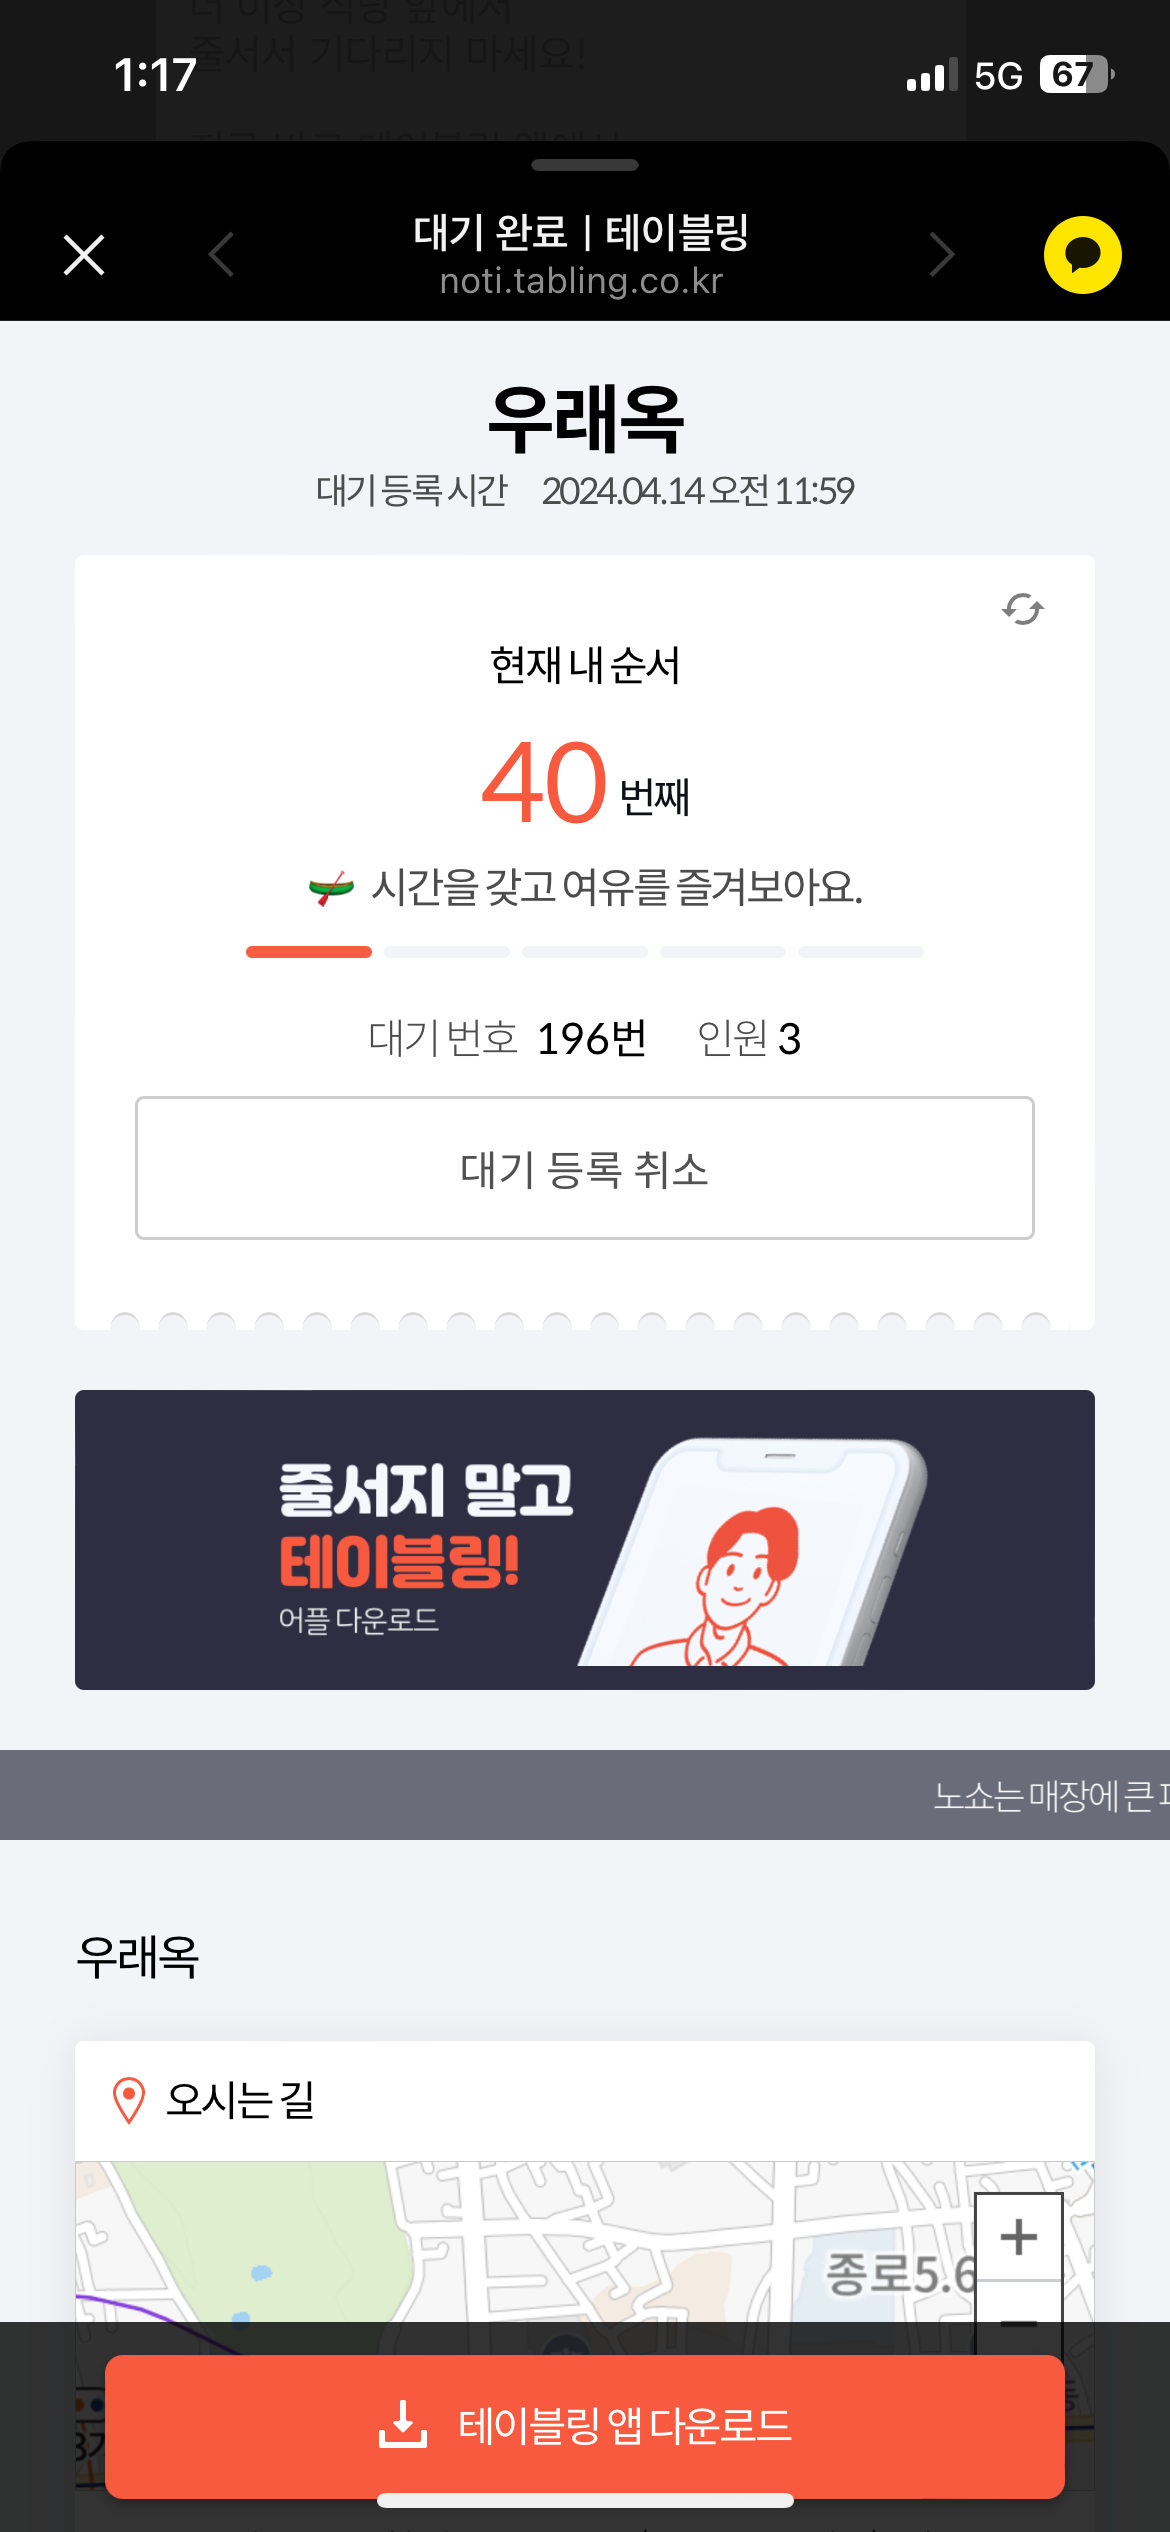The image size is (1170, 2532).
Task: Tap the sheet drag handle at the top
Action: pyautogui.click(x=585, y=165)
